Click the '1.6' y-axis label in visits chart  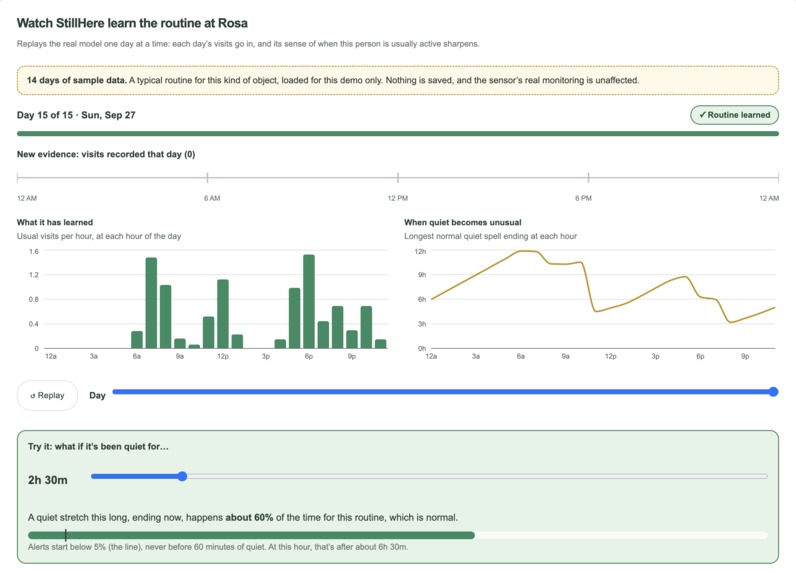pos(34,251)
